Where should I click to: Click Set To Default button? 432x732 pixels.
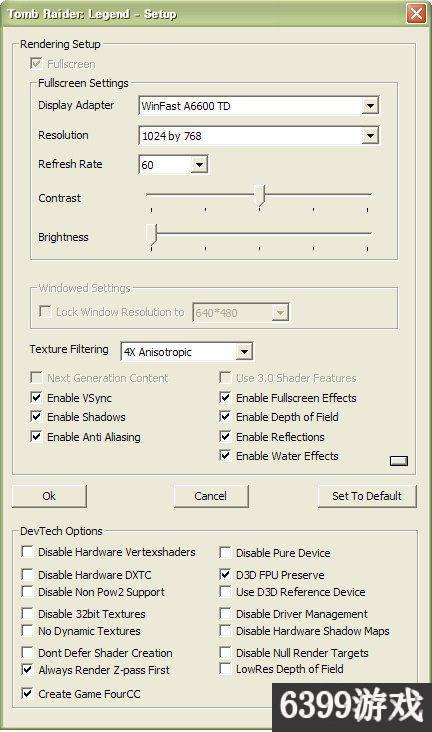click(367, 496)
